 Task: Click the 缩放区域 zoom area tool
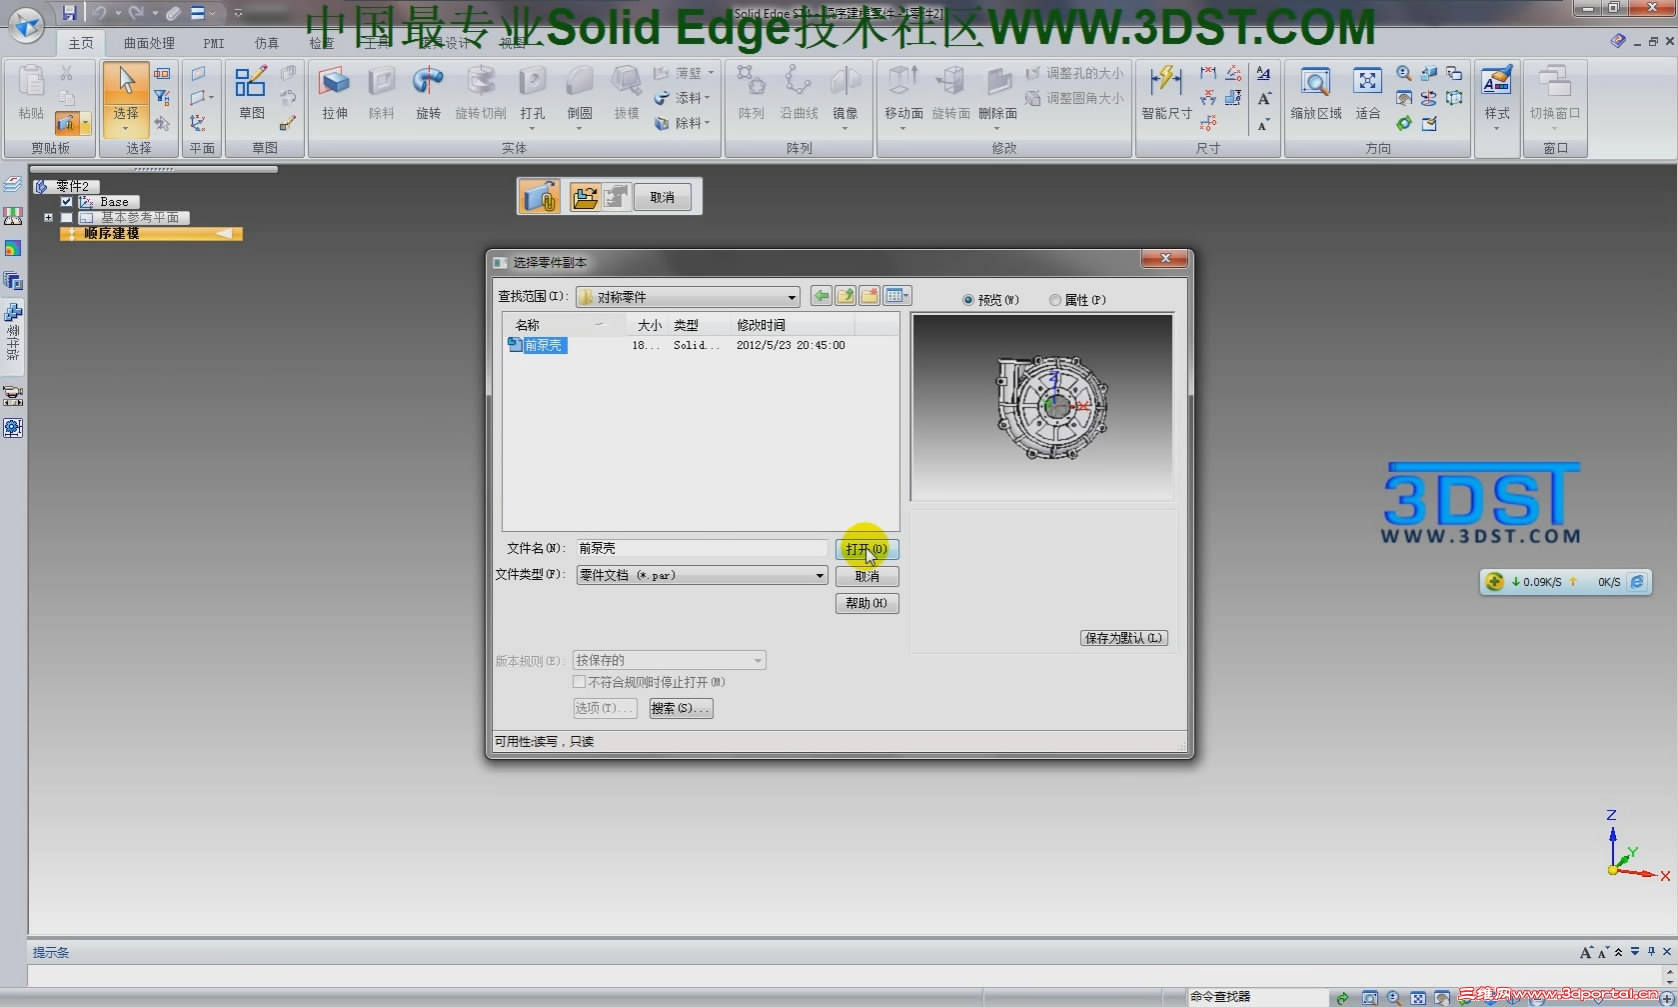[1314, 95]
